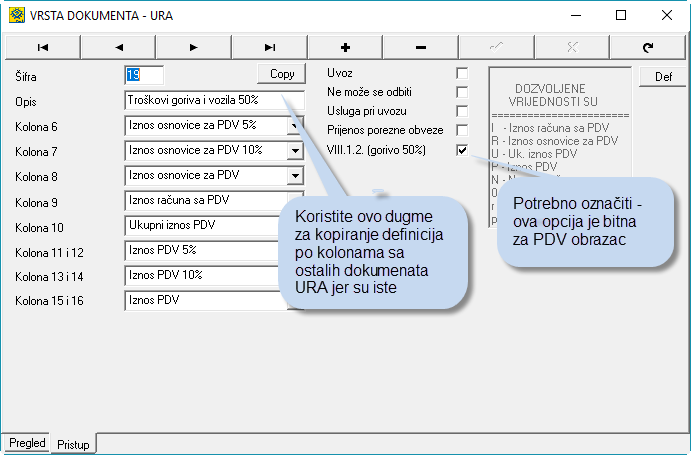Viewport: 691px width, 455px height.
Task: Click the application icon in title bar
Action: click(x=13, y=15)
